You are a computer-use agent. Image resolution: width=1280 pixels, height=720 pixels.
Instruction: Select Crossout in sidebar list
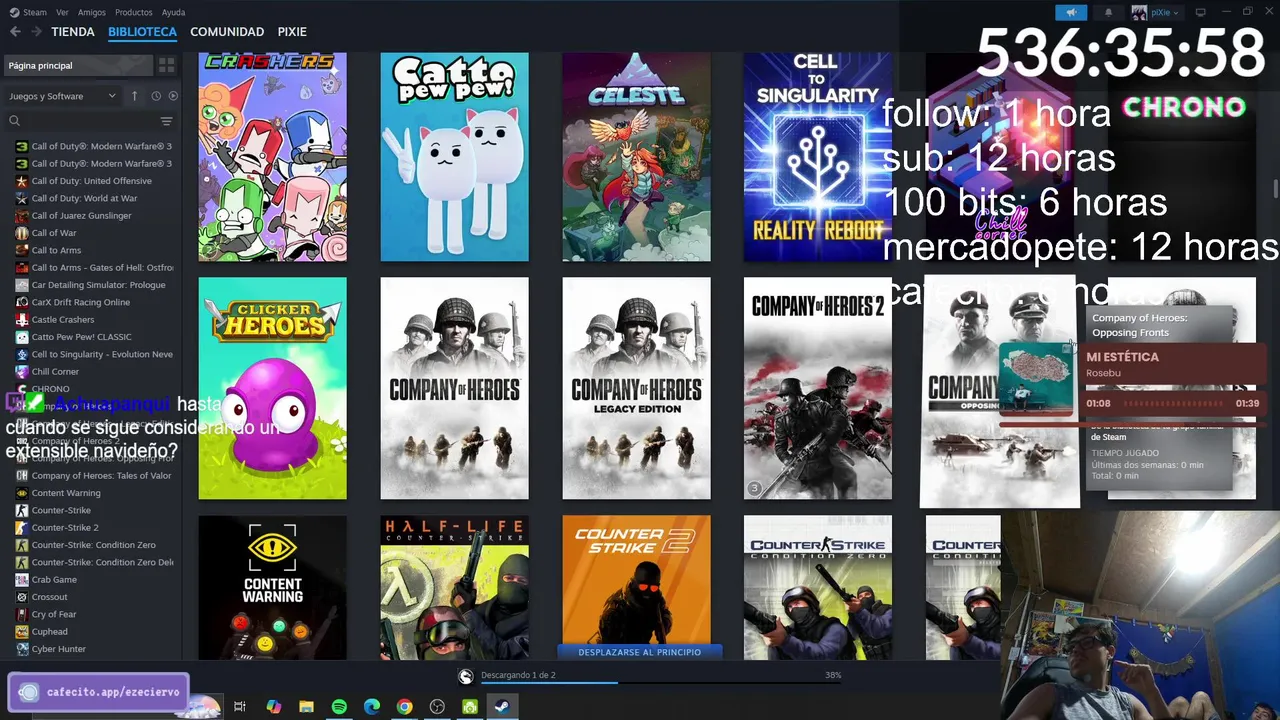pos(50,597)
